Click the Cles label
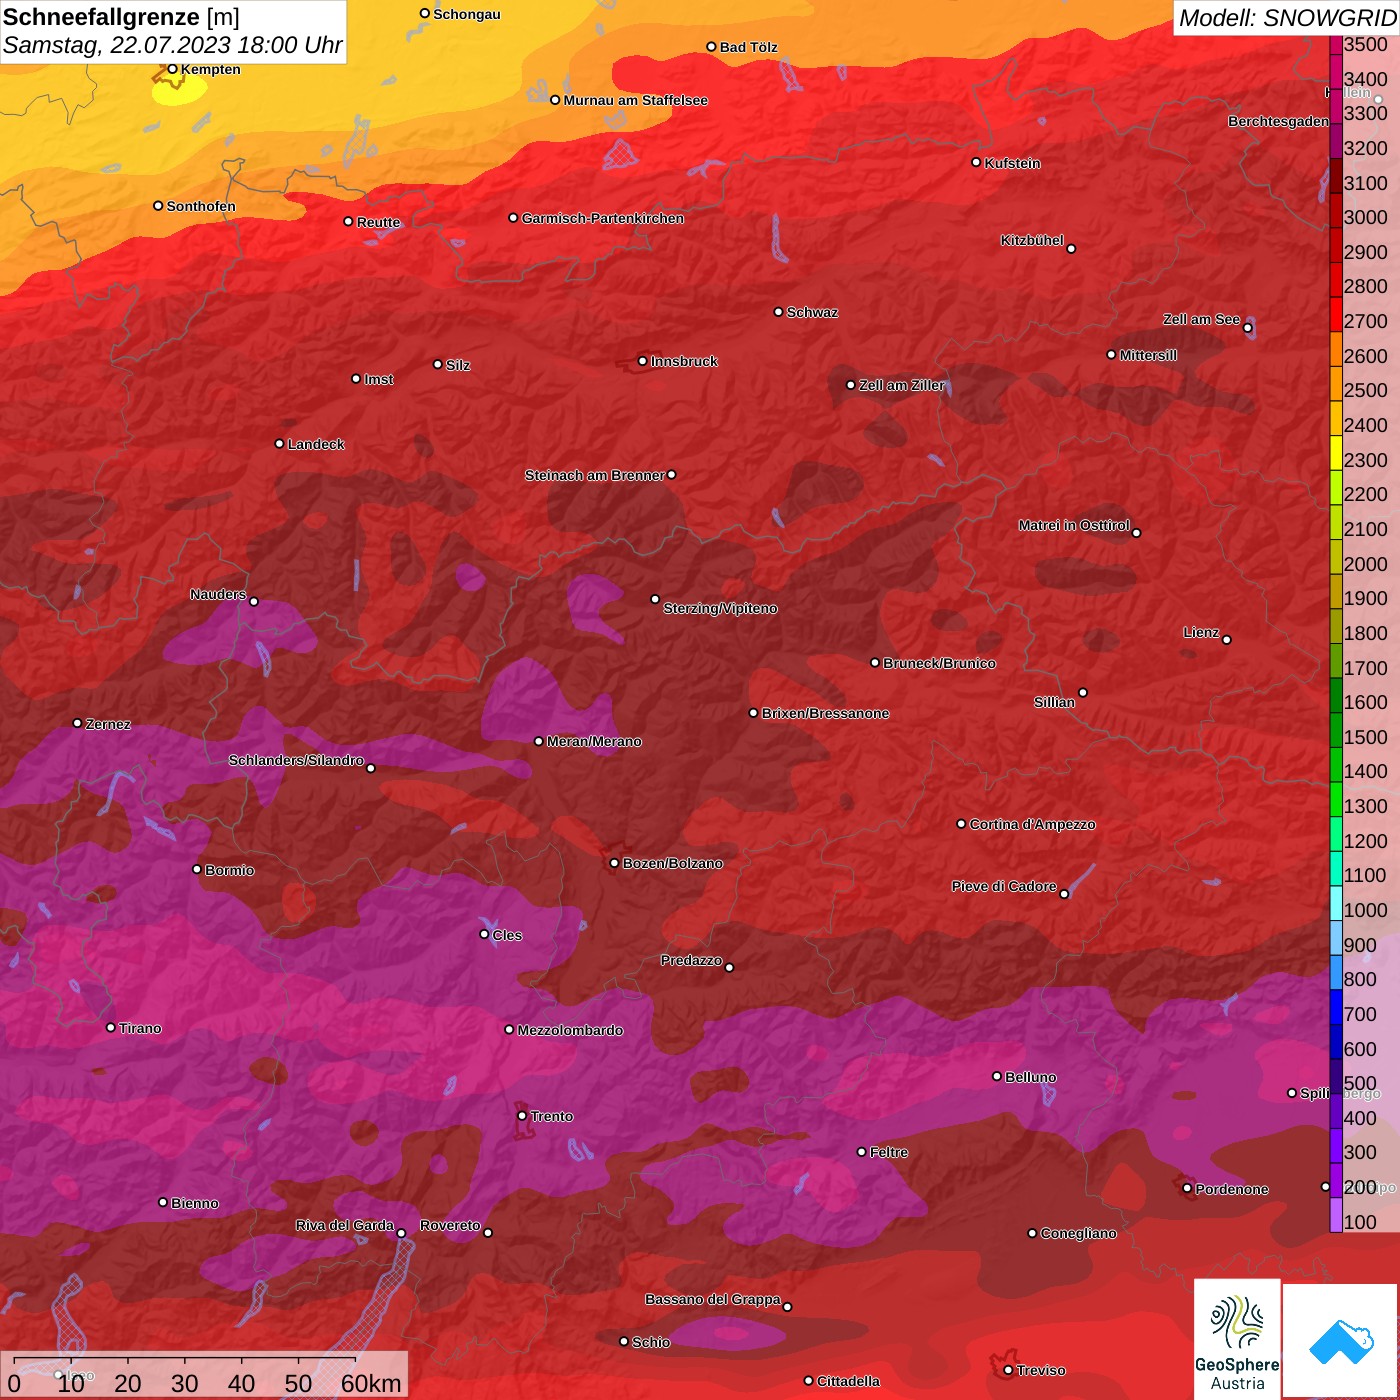Screen dimensions: 1400x1400 point(506,935)
